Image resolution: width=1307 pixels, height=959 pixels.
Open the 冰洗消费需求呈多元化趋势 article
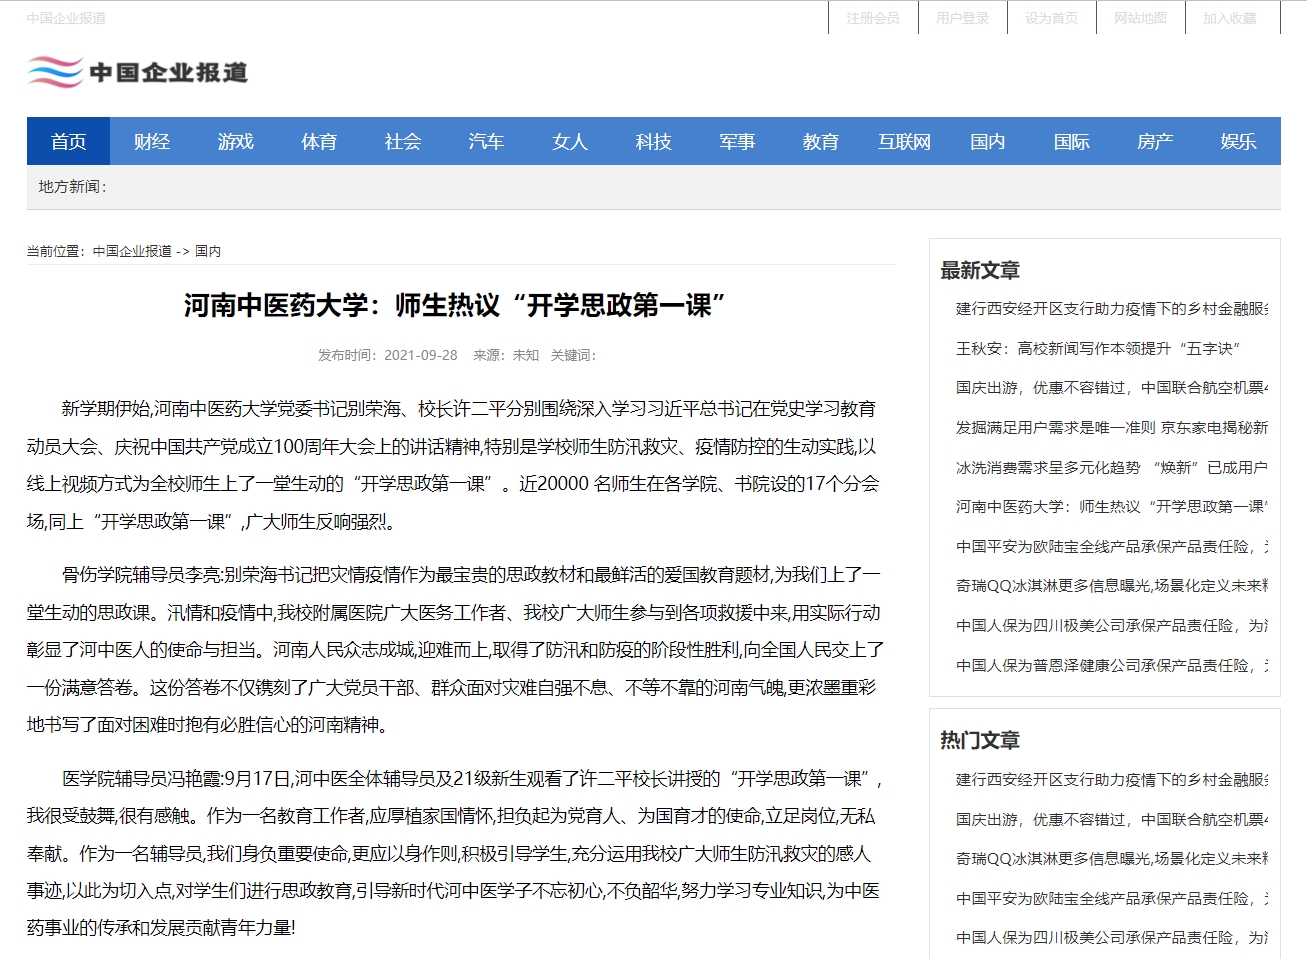click(1111, 467)
